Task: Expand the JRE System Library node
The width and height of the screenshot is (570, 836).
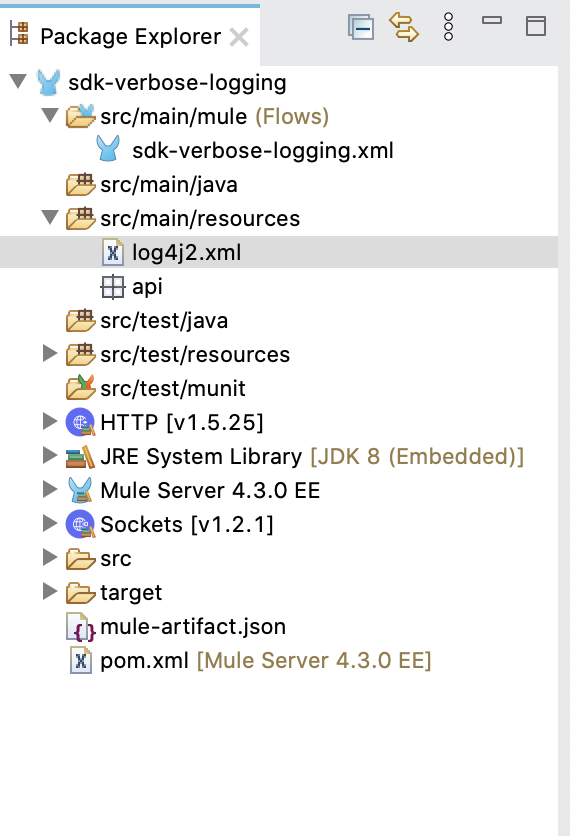Action: point(50,455)
